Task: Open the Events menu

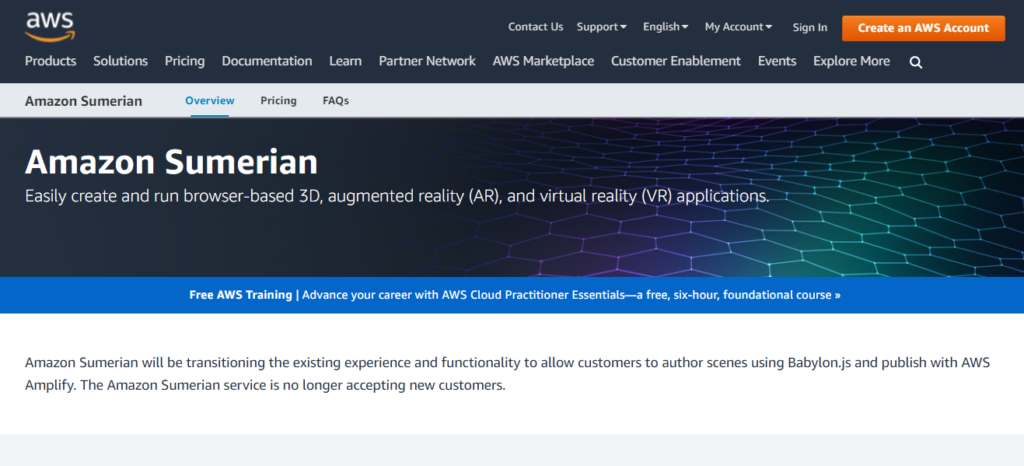Action: point(777,61)
